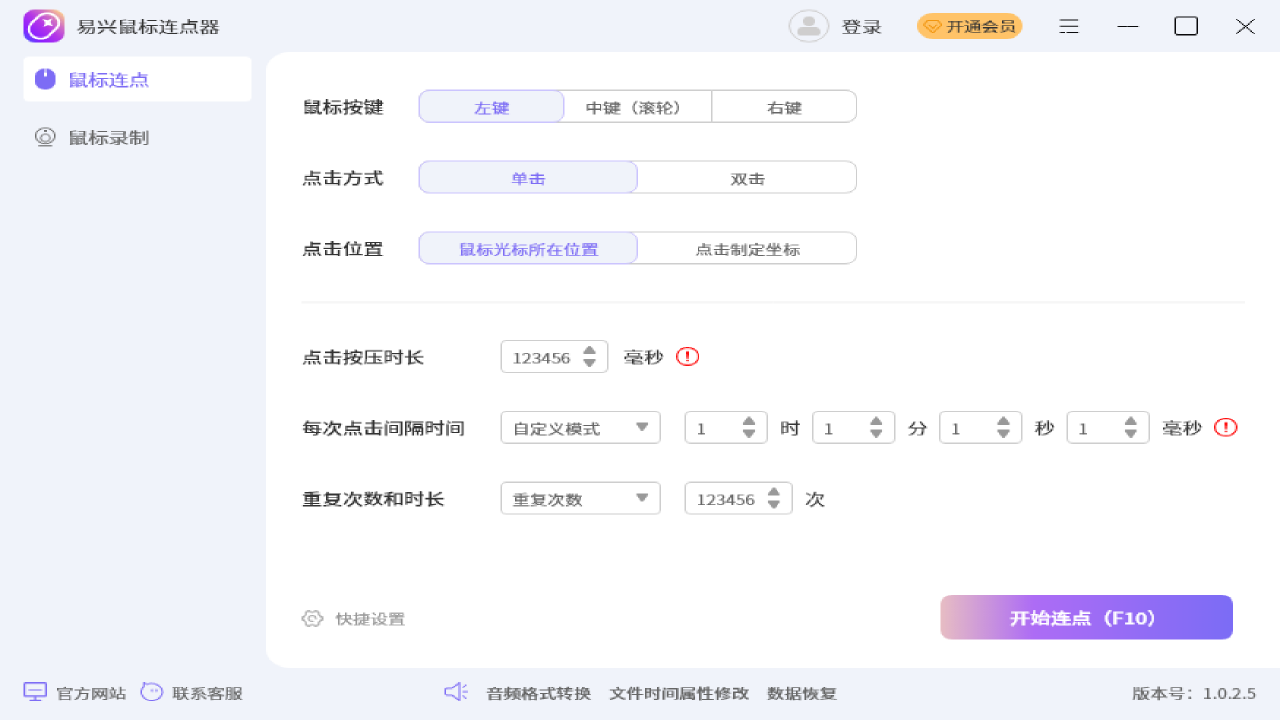Open the 开通会员 membership link
1280x720 pixels.
coord(969,26)
